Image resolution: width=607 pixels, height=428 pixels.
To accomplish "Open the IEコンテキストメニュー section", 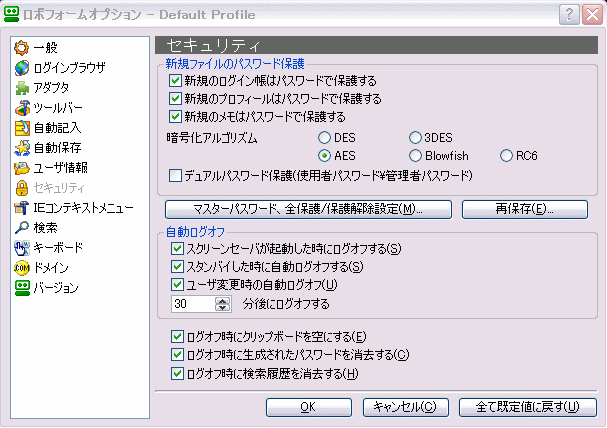I will click(74, 208).
